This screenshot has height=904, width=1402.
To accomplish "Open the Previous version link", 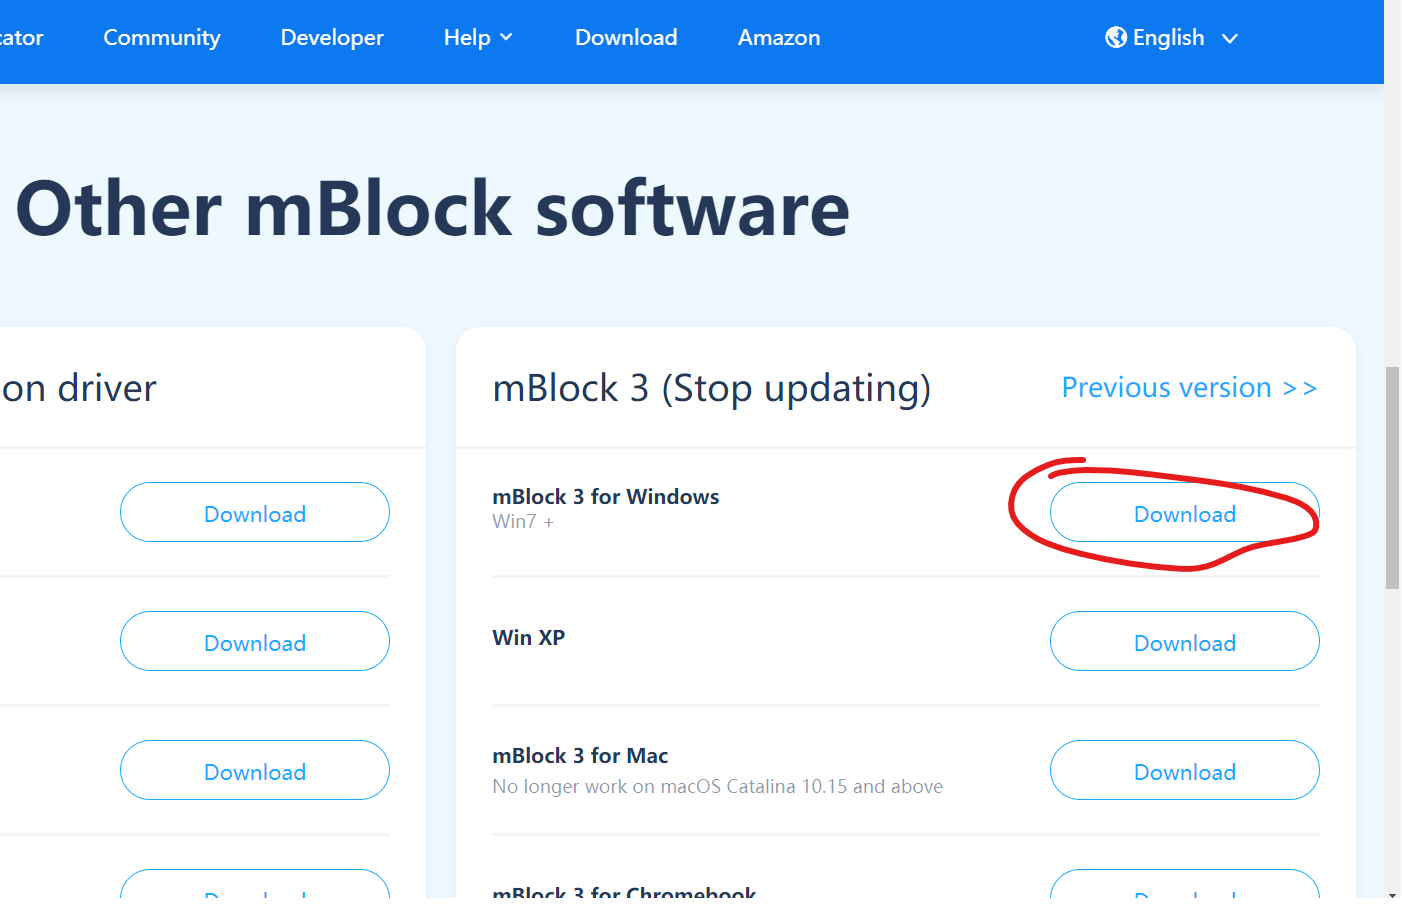I will [1189, 388].
